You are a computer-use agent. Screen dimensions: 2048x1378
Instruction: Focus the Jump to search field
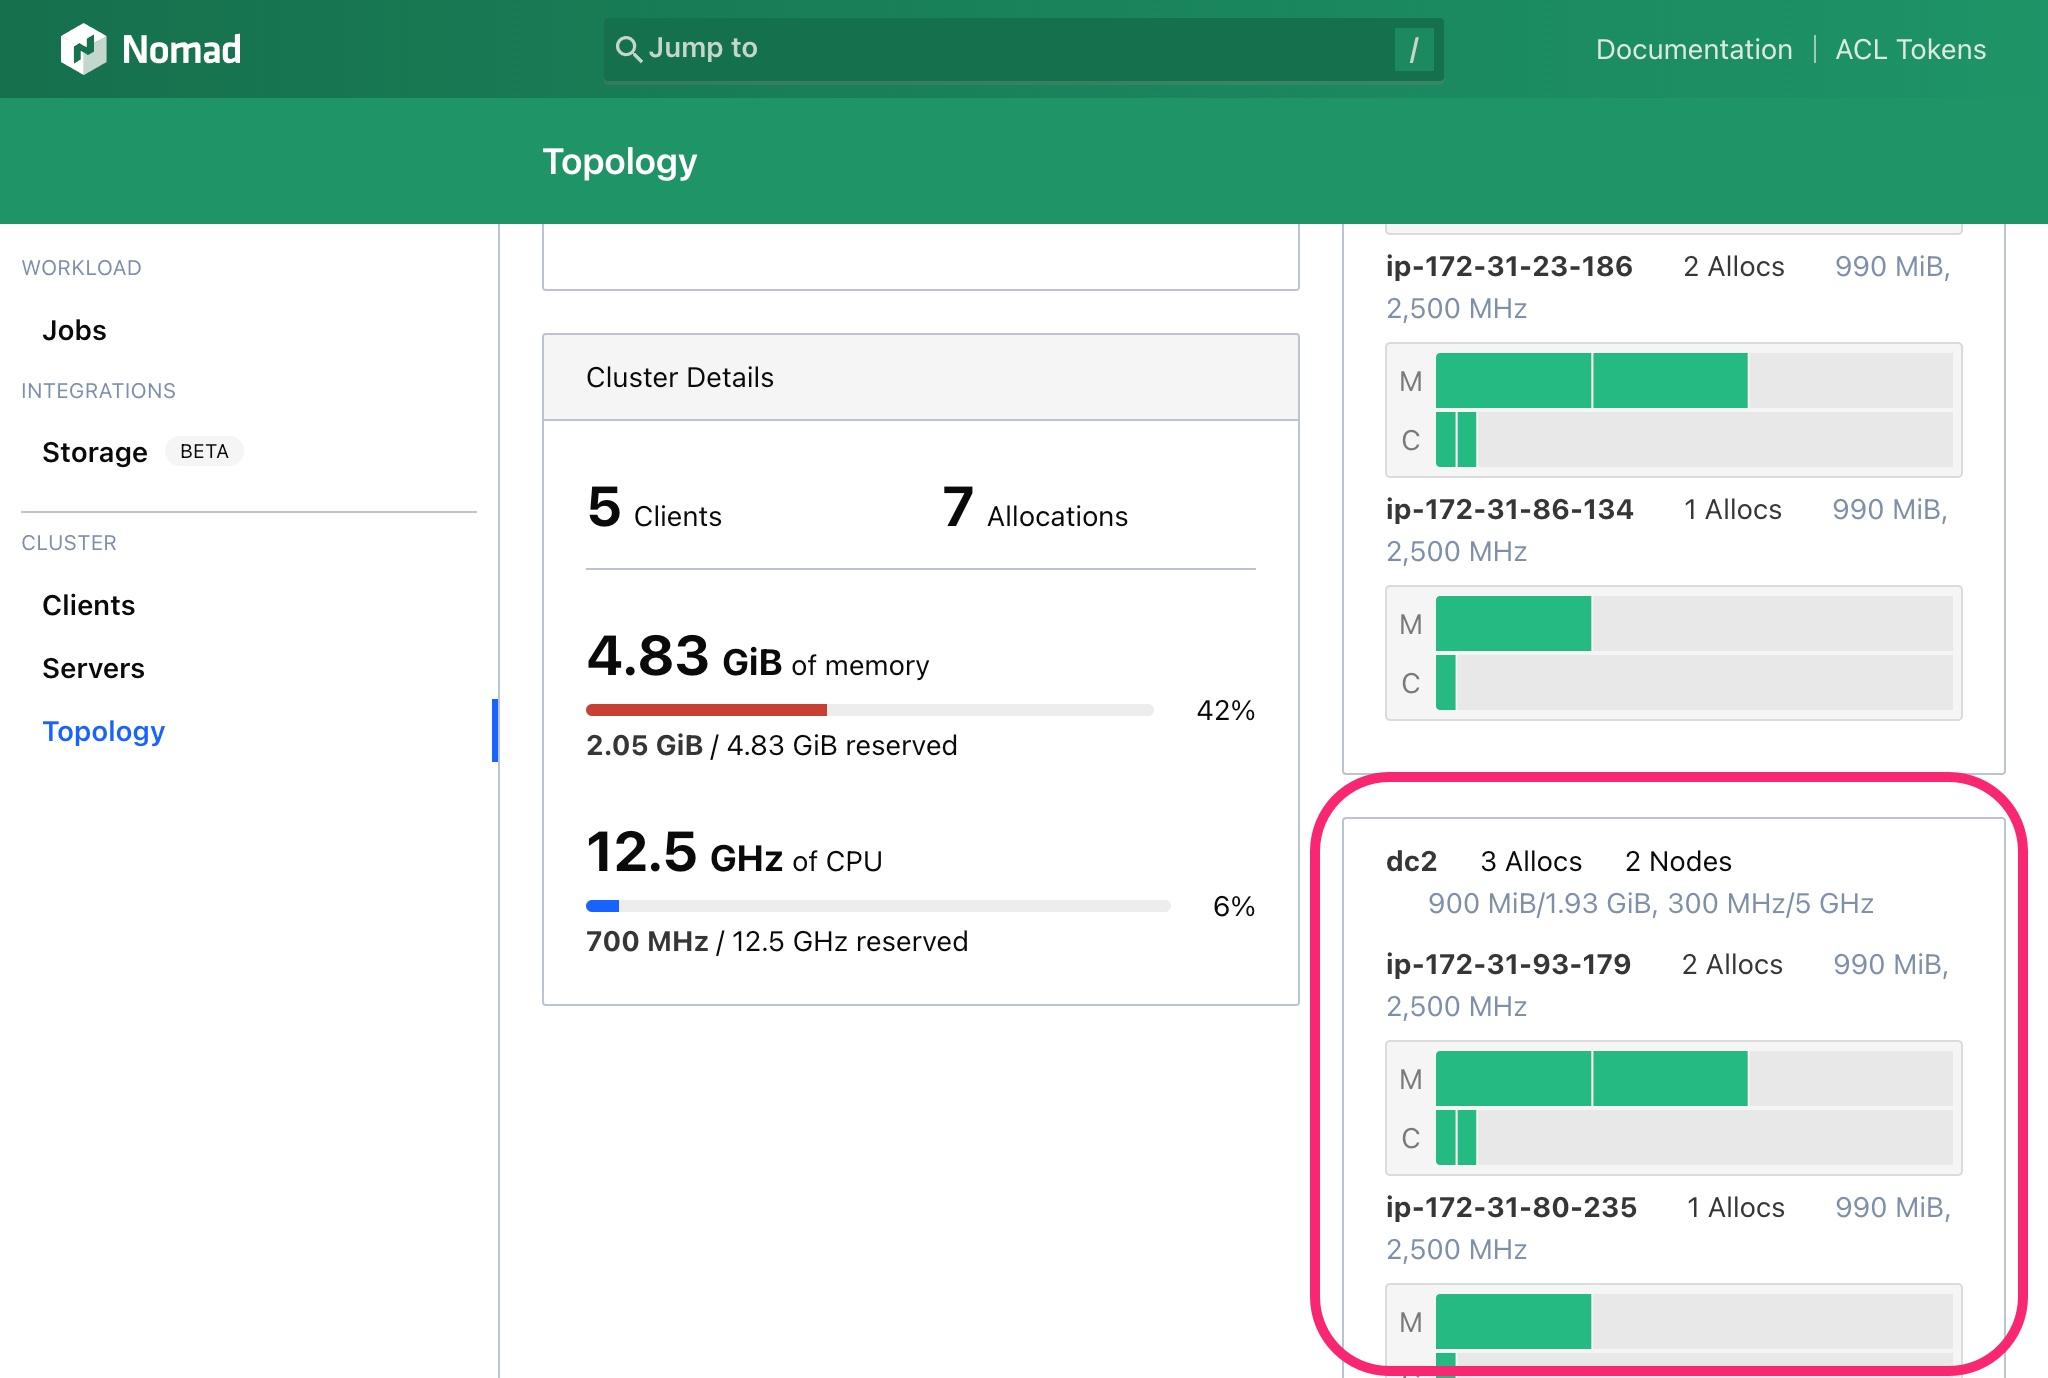(x=1023, y=49)
